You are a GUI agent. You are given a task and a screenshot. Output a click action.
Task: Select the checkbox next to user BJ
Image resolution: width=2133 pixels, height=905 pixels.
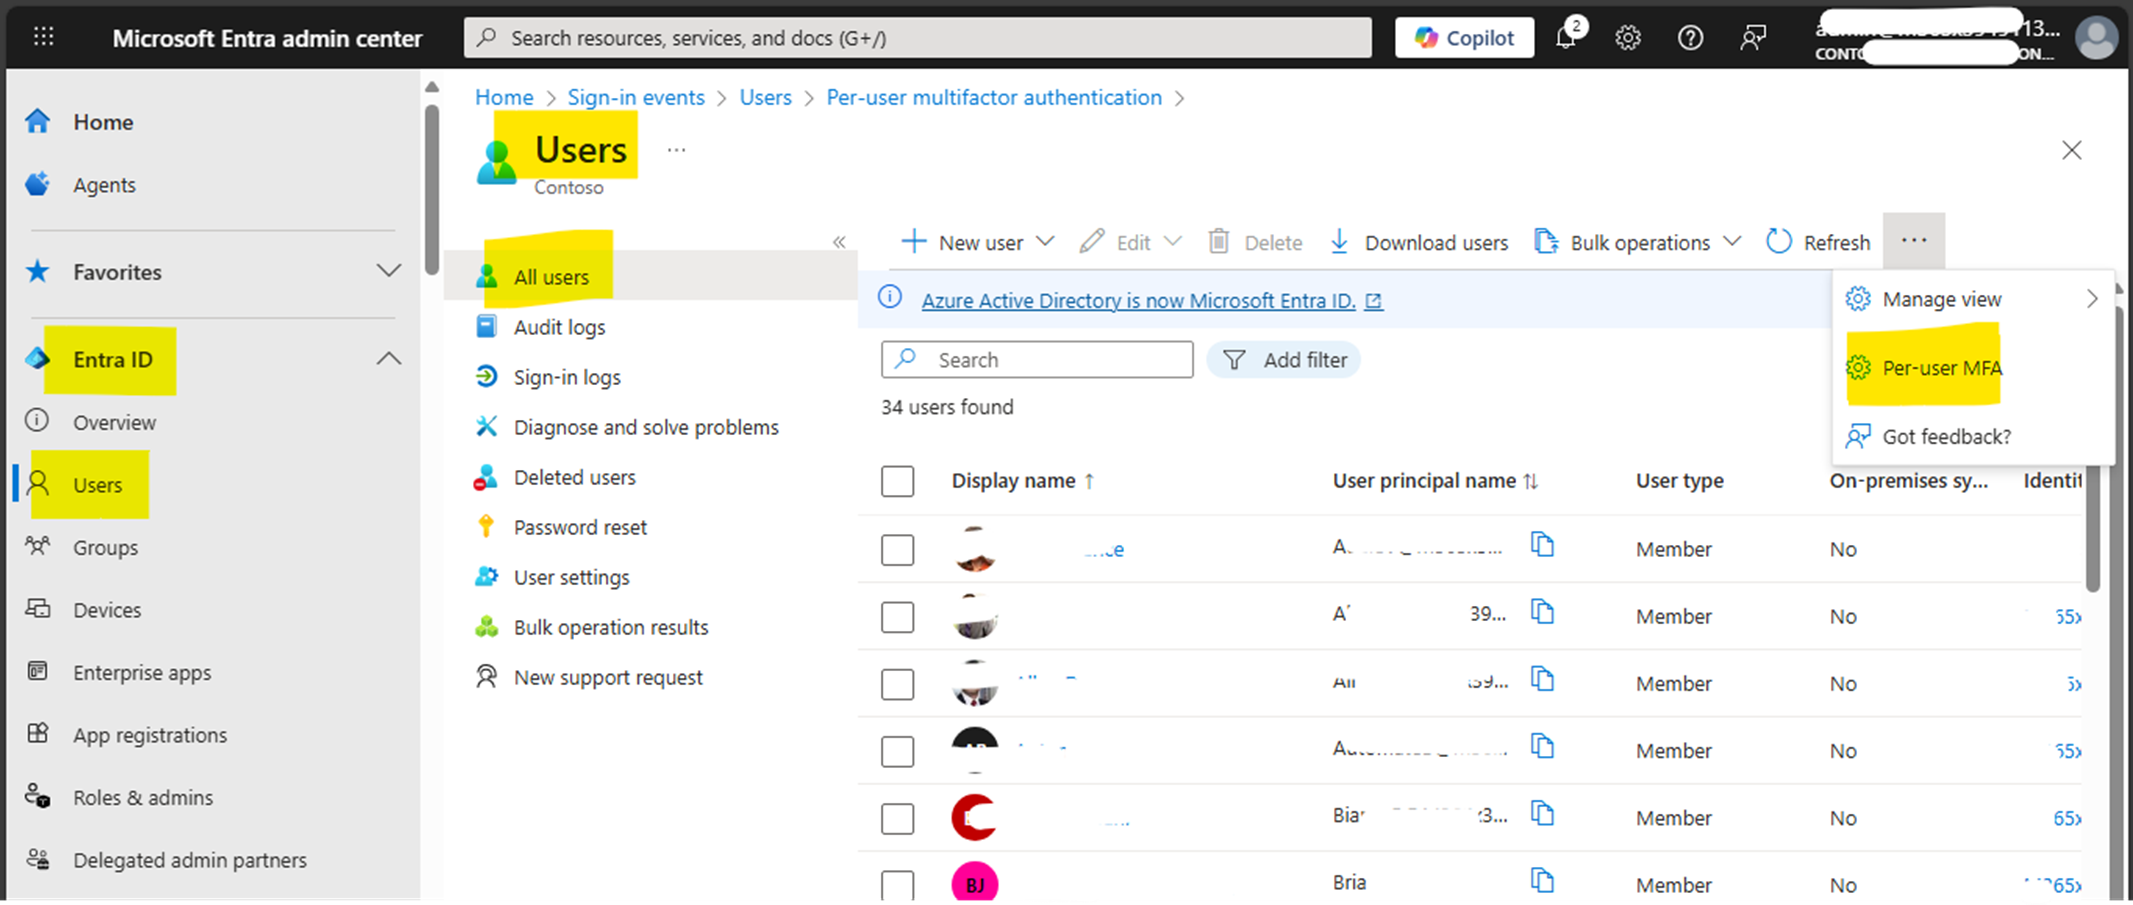coord(897,884)
